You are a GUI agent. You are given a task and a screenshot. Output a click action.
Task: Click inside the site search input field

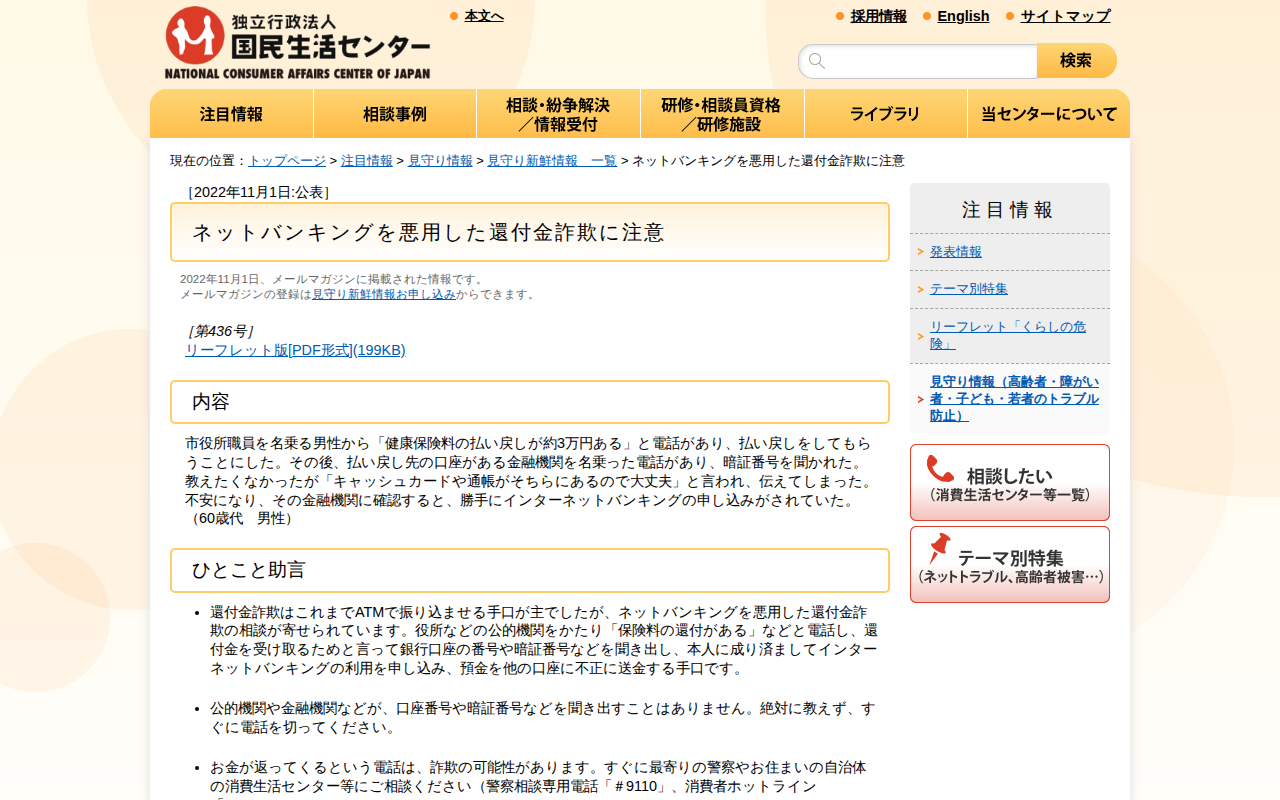click(920, 60)
